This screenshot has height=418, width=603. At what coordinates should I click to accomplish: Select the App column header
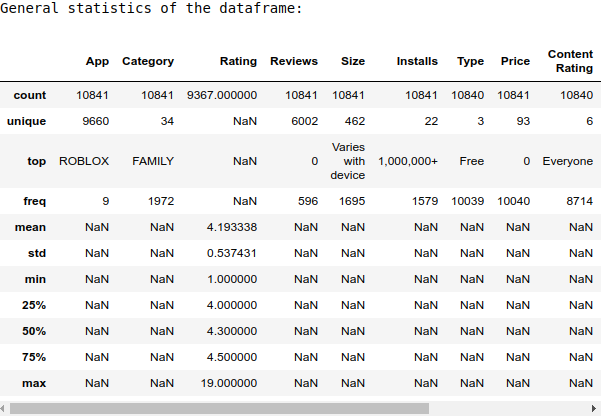tap(97, 61)
